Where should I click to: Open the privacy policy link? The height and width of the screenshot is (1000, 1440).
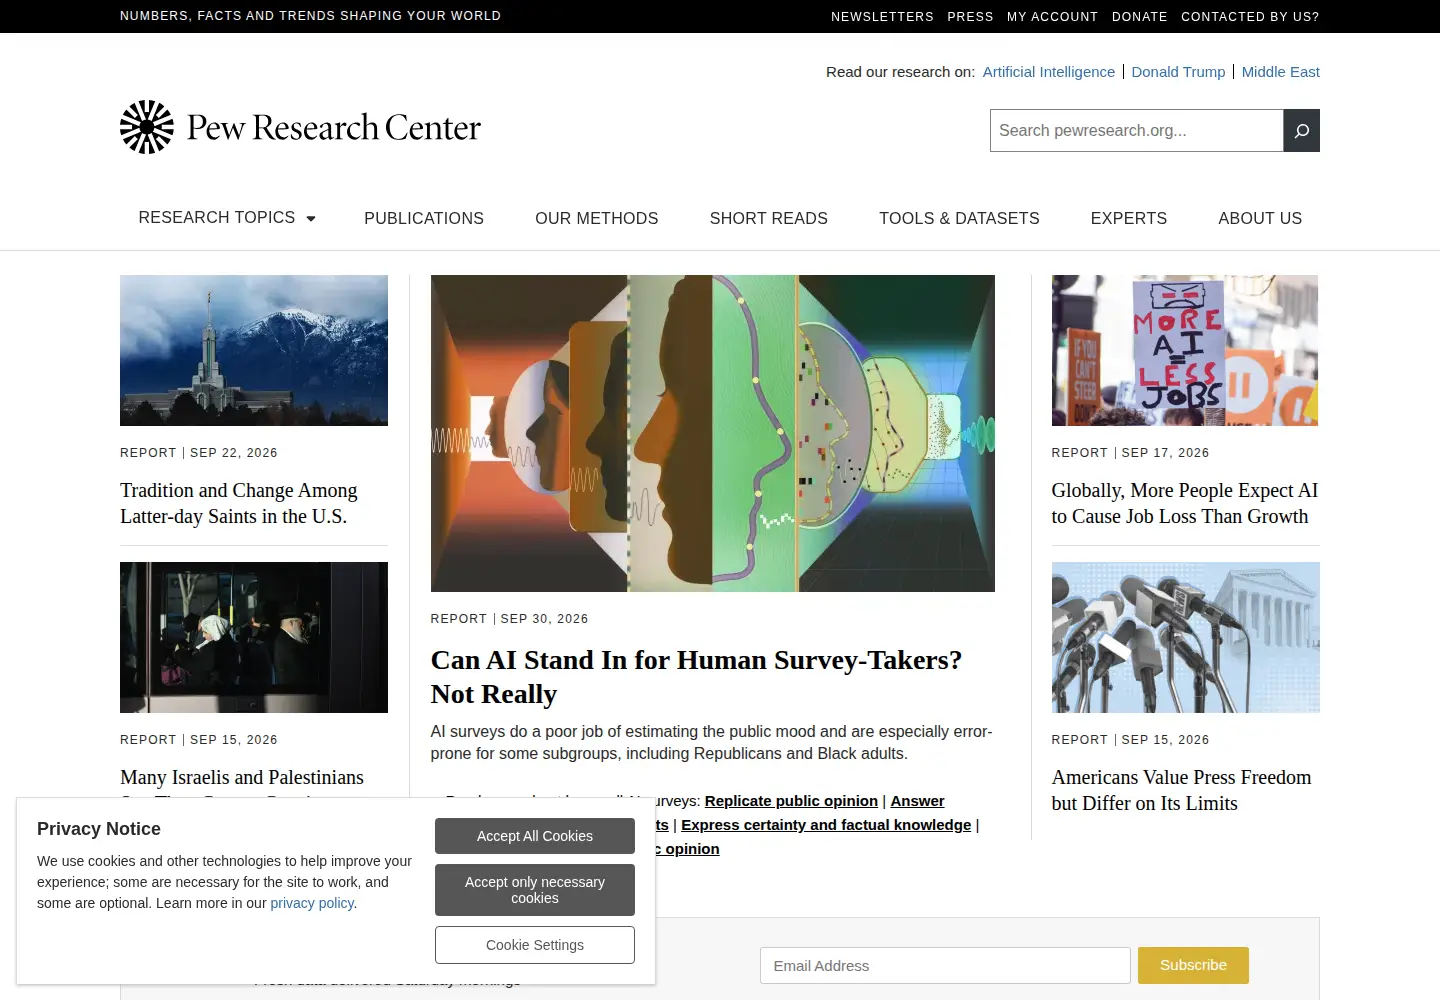pyautogui.click(x=312, y=903)
